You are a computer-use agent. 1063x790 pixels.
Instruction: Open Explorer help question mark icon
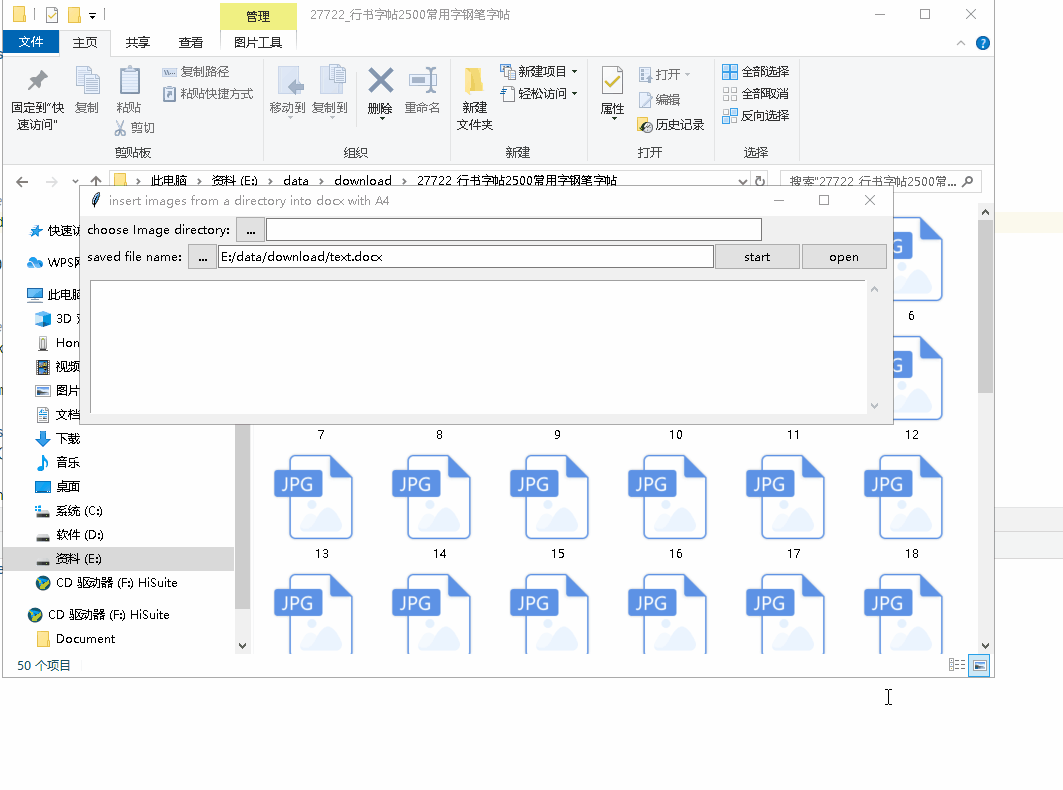pyautogui.click(x=982, y=43)
